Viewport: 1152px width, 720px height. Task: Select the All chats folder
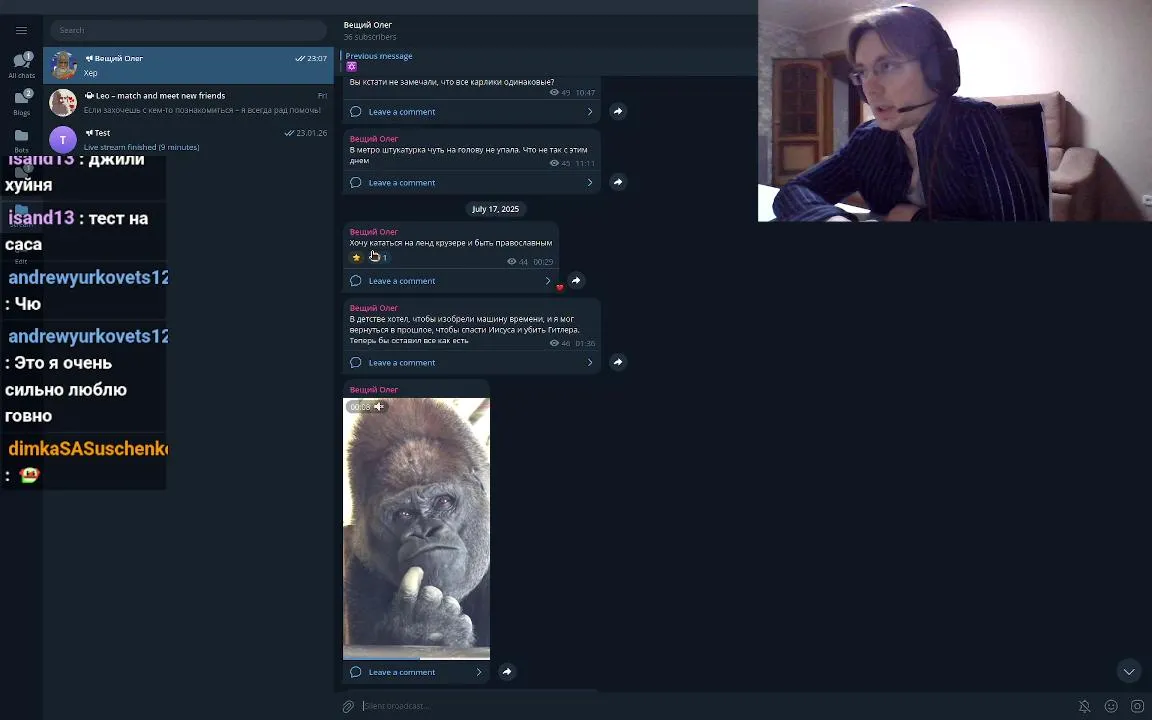pos(21,65)
